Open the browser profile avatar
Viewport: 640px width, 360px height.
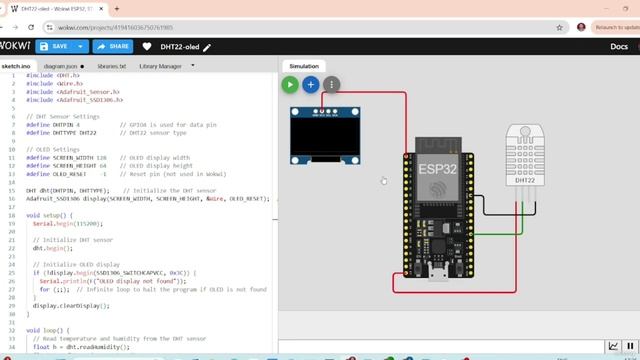[581, 27]
